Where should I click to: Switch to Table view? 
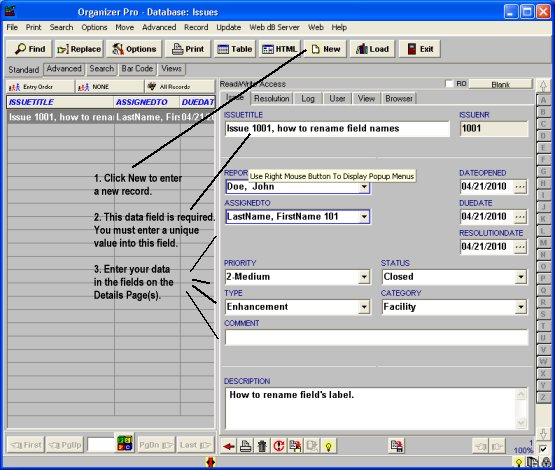pyautogui.click(x=234, y=49)
